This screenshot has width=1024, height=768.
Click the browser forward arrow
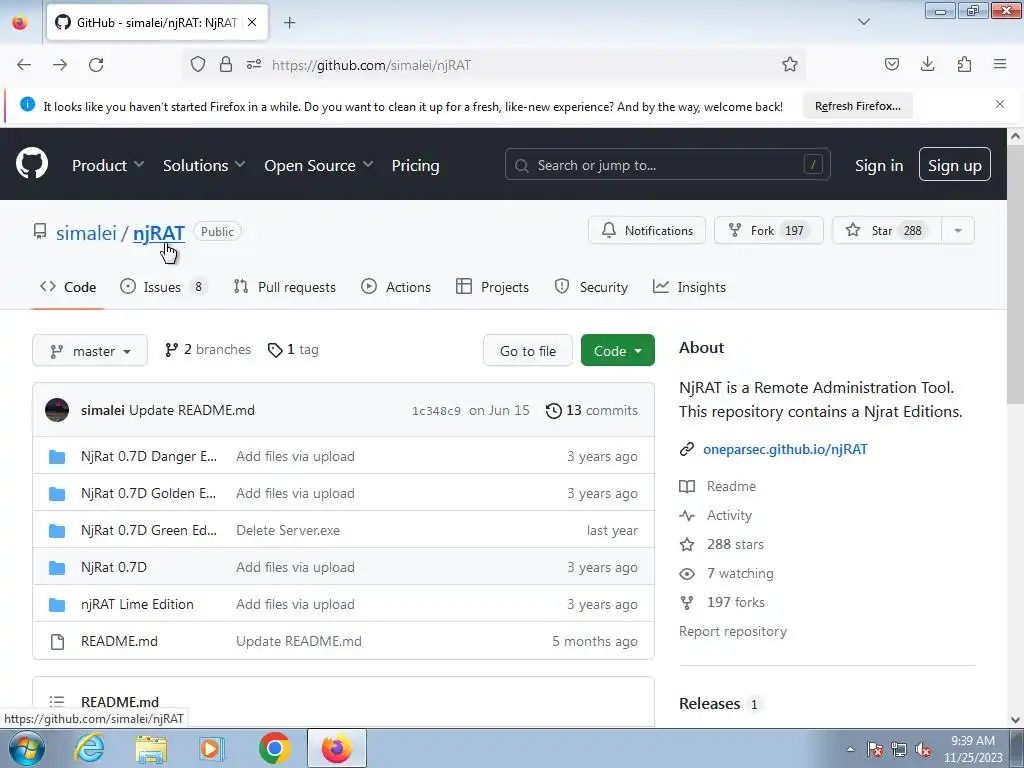coord(60,65)
